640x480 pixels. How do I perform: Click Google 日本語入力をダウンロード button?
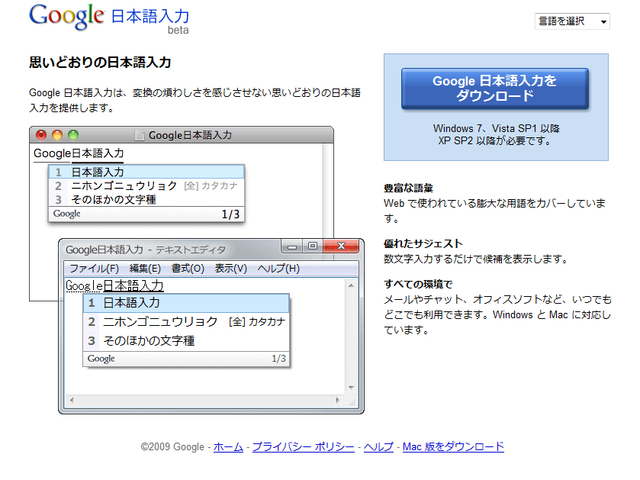[495, 88]
